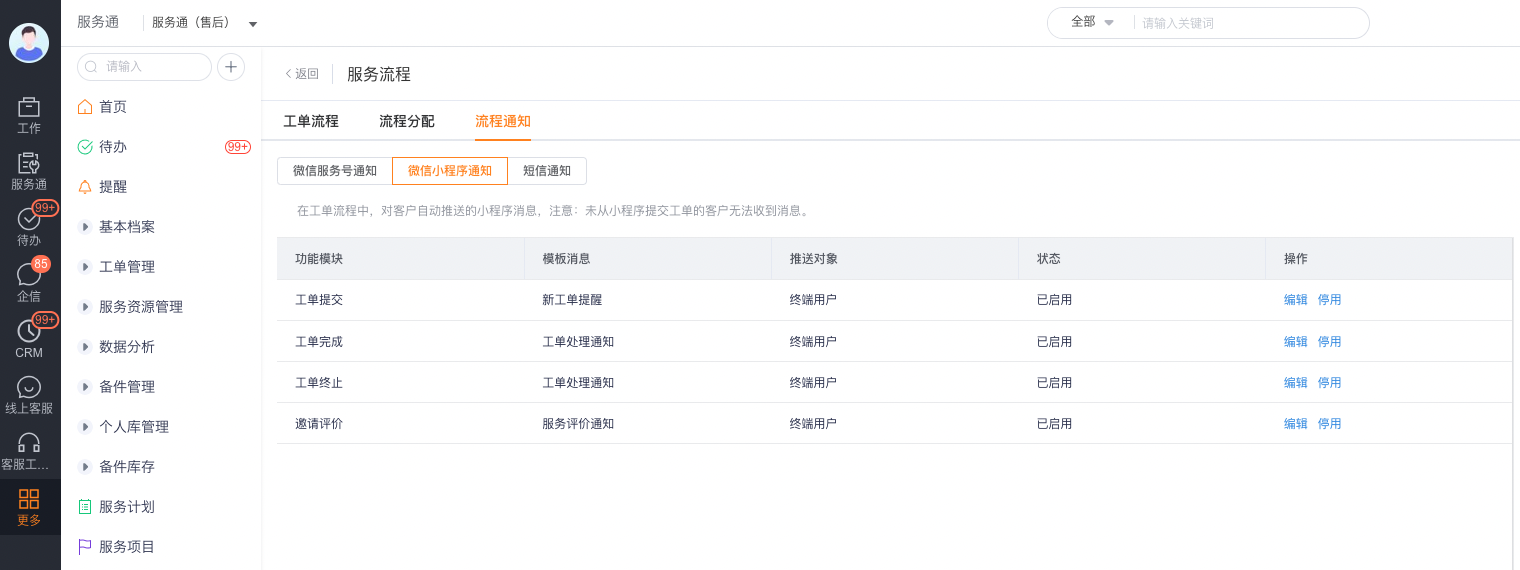Click the user avatar at top left
The image size is (1520, 570).
pyautogui.click(x=29, y=43)
